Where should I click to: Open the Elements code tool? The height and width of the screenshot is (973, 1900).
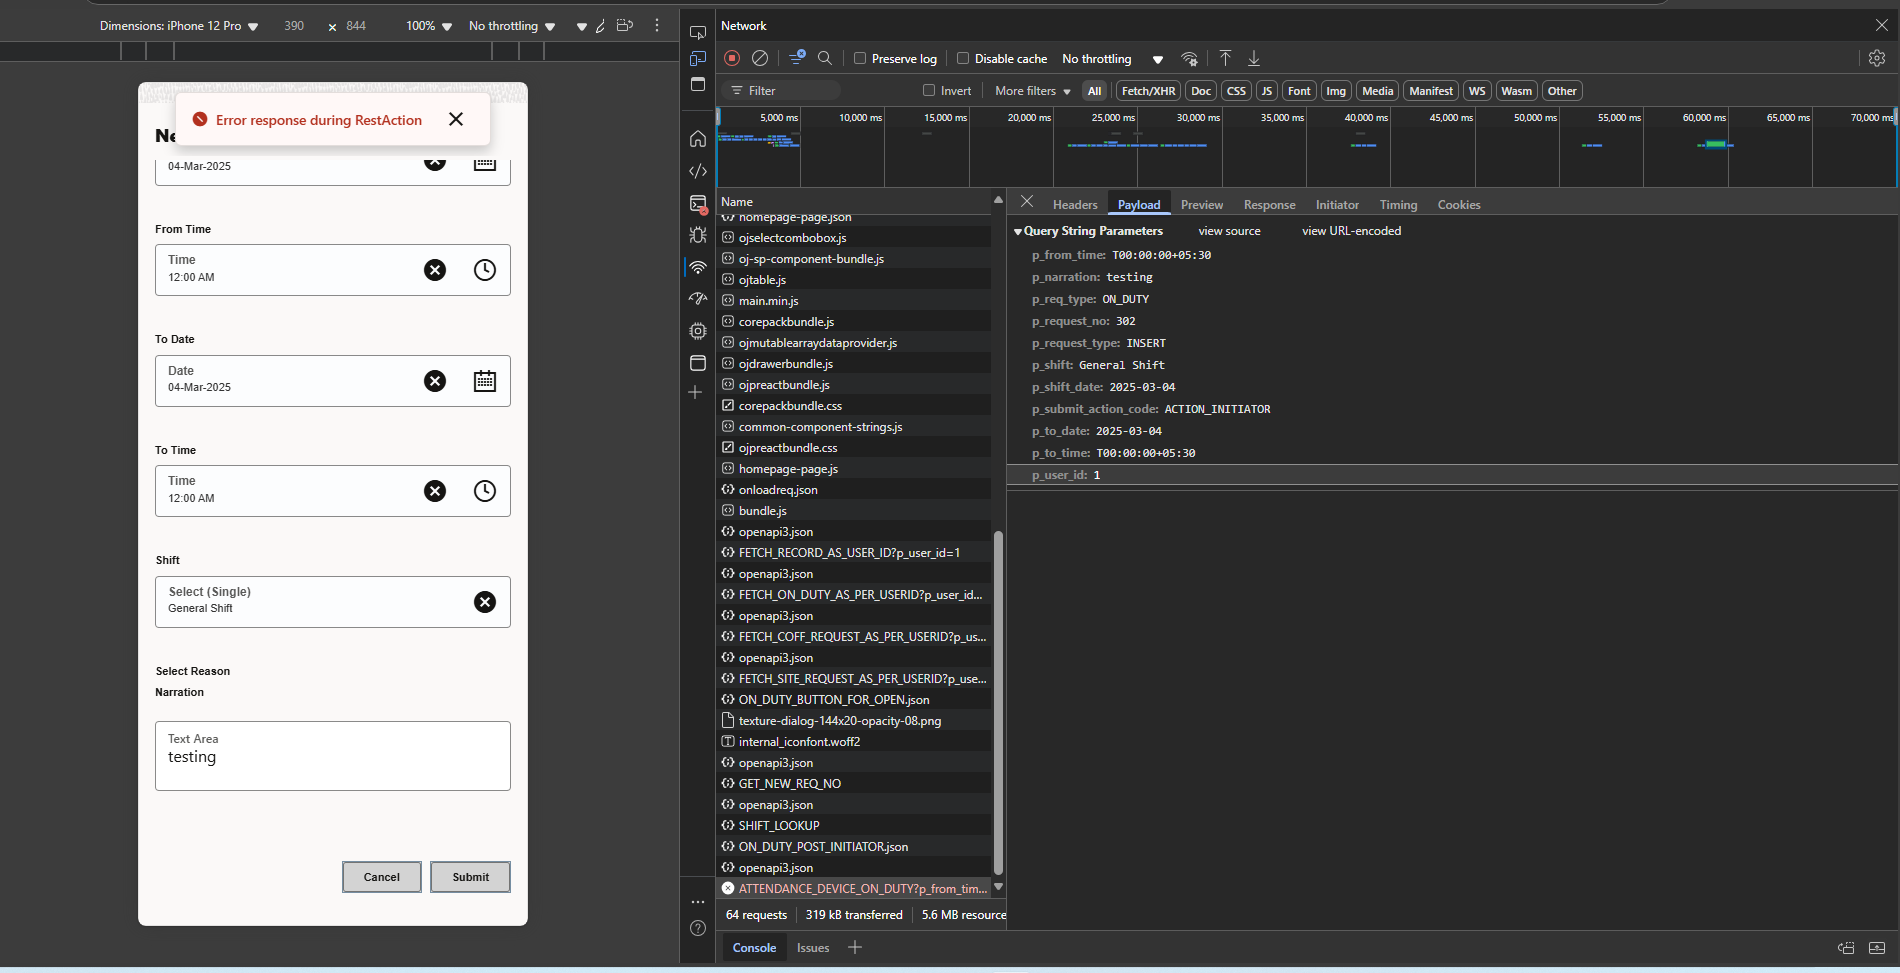pyautogui.click(x=698, y=171)
